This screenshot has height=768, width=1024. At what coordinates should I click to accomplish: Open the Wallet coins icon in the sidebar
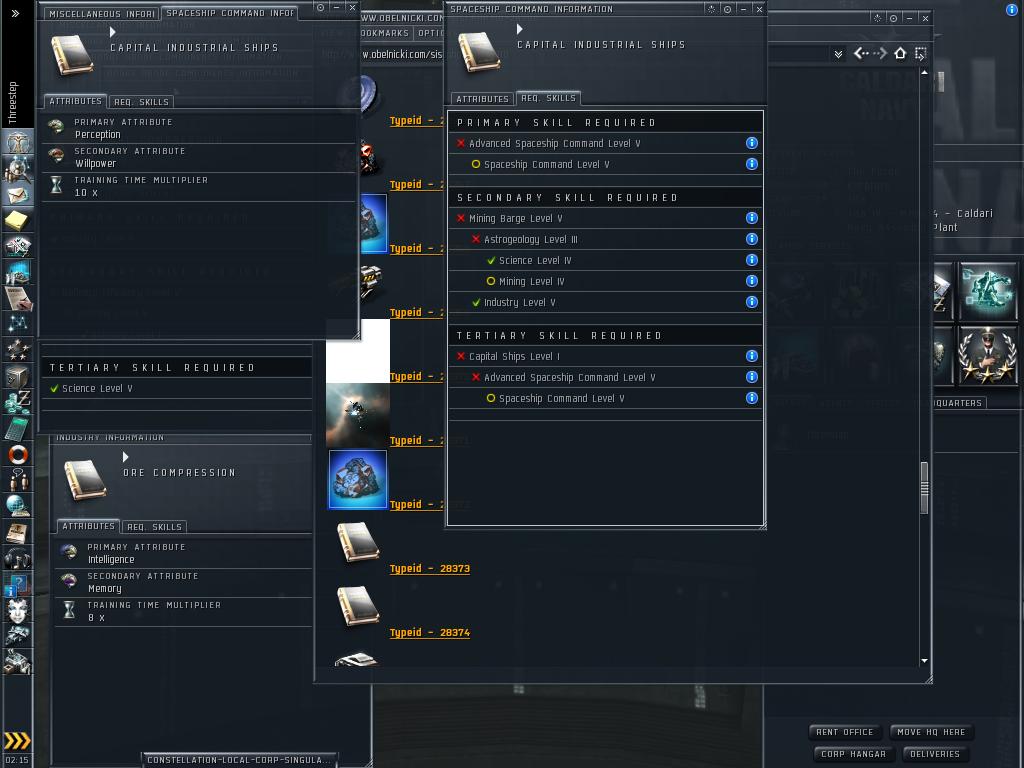18,402
